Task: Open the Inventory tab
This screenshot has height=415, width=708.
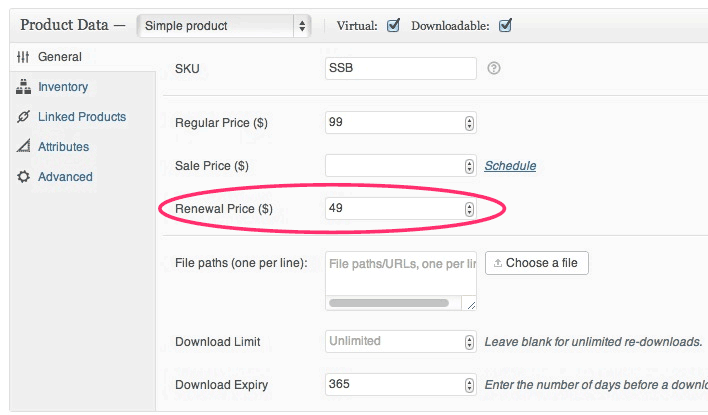Action: click(83, 87)
